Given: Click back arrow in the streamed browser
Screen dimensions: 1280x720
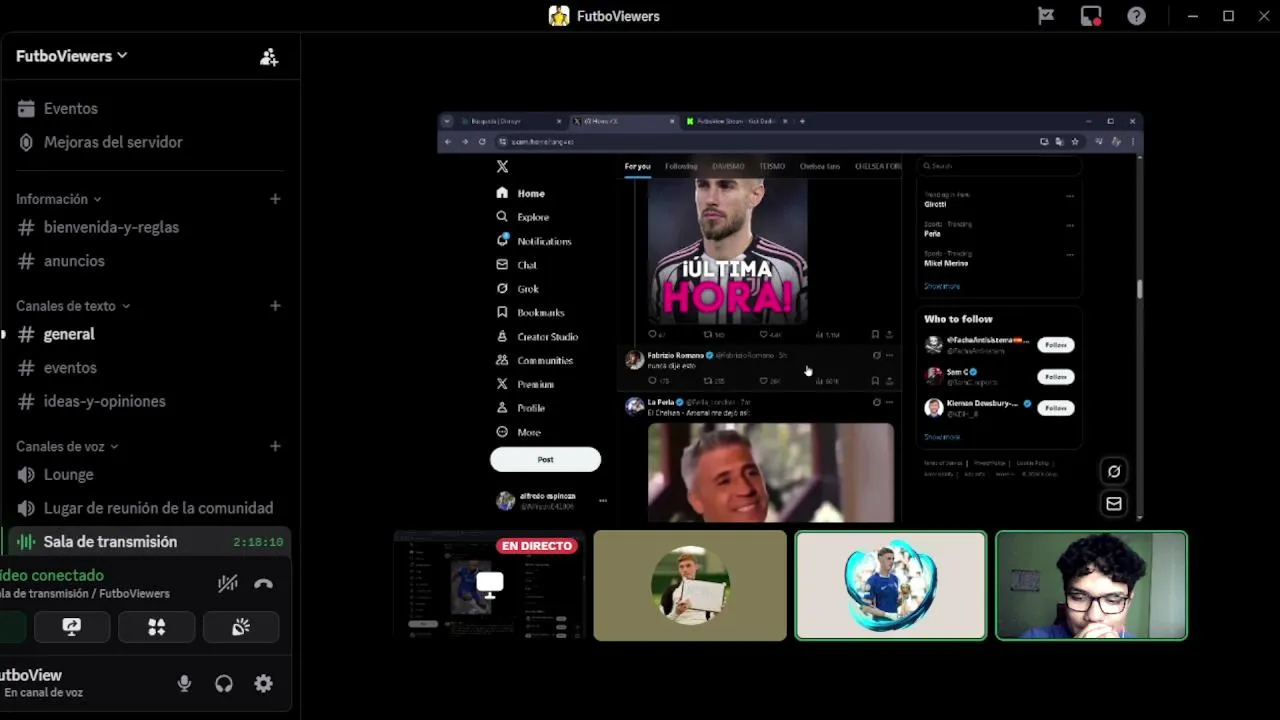Looking at the screenshot, I should pos(447,142).
